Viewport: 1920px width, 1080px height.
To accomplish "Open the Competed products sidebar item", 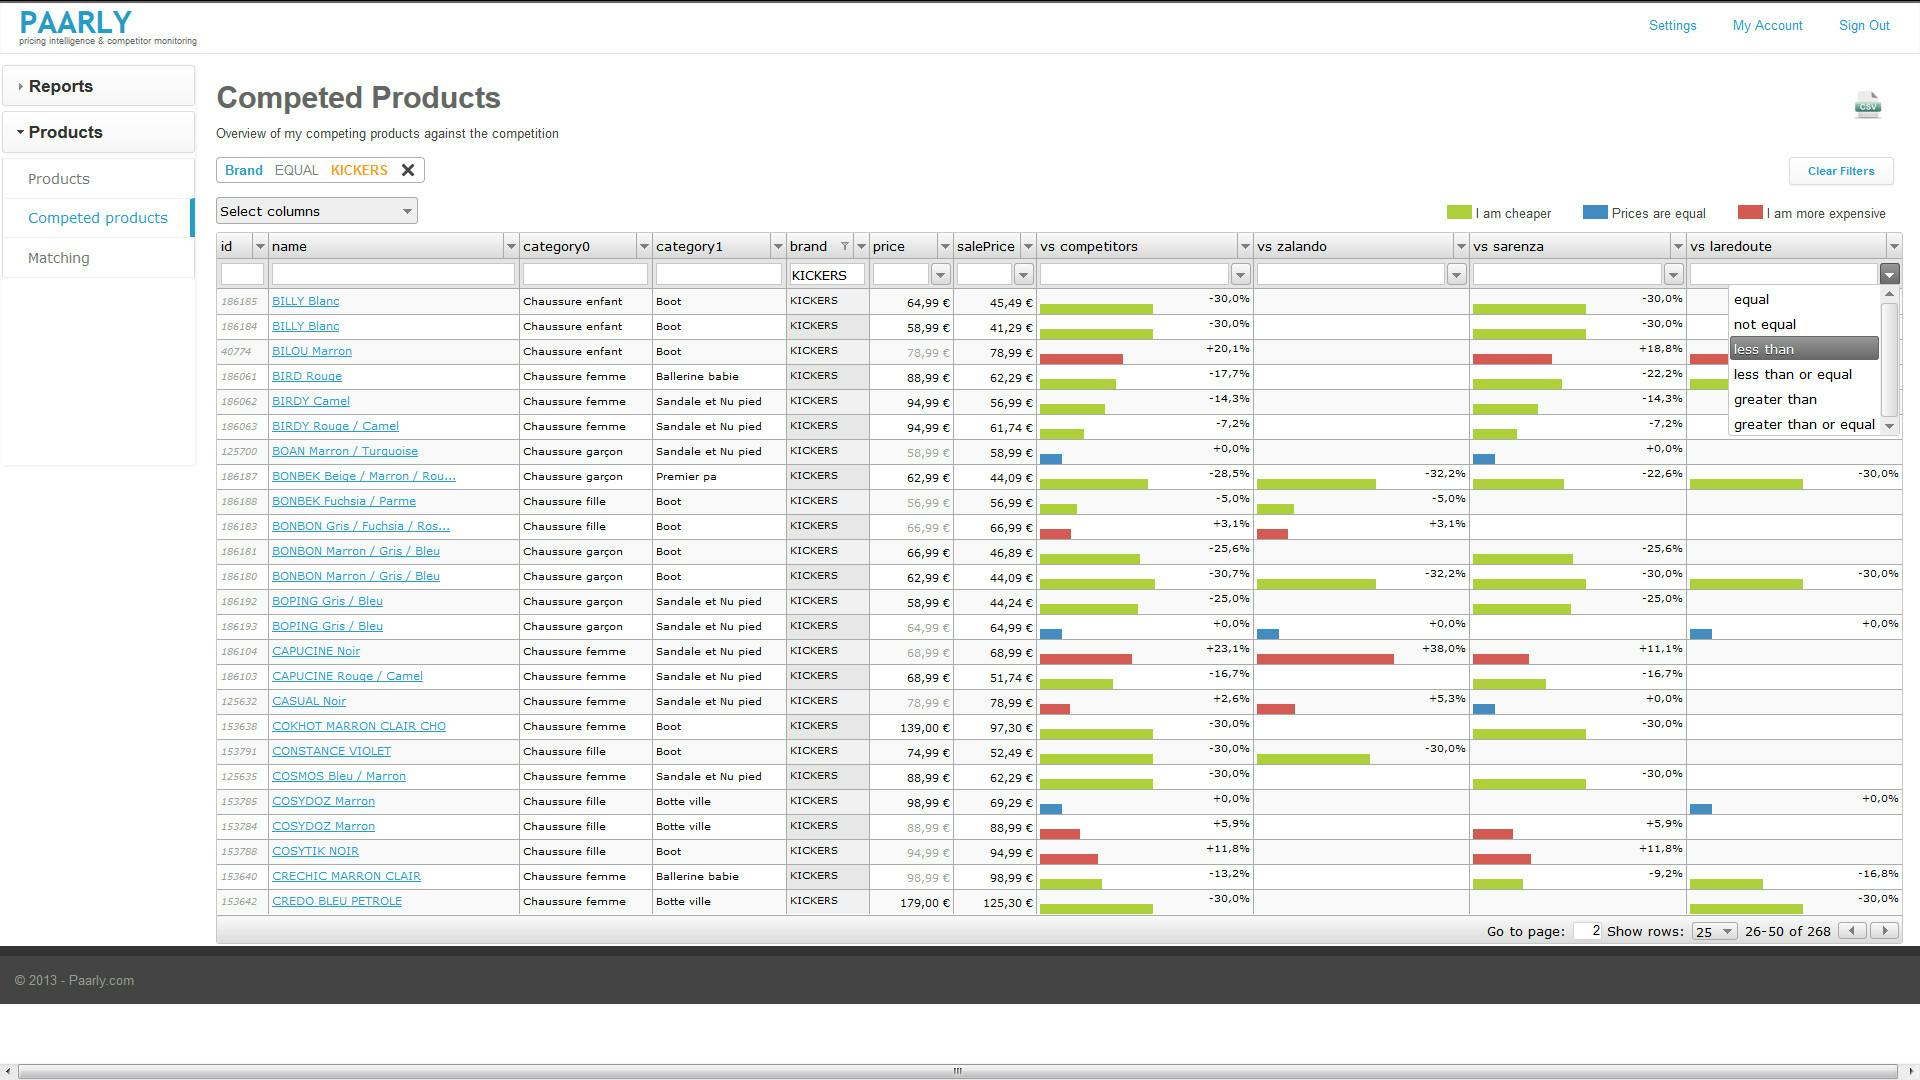I will pyautogui.click(x=98, y=218).
